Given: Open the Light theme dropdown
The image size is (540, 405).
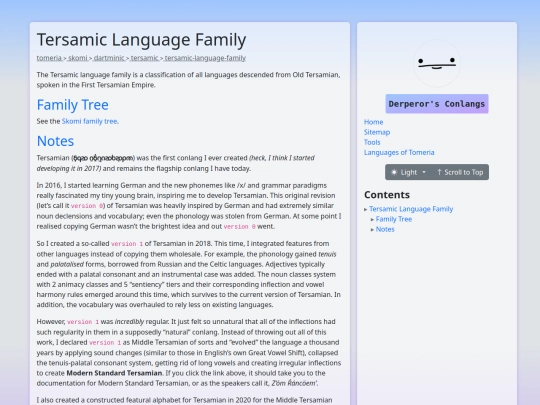Looking at the screenshot, I should (x=408, y=172).
